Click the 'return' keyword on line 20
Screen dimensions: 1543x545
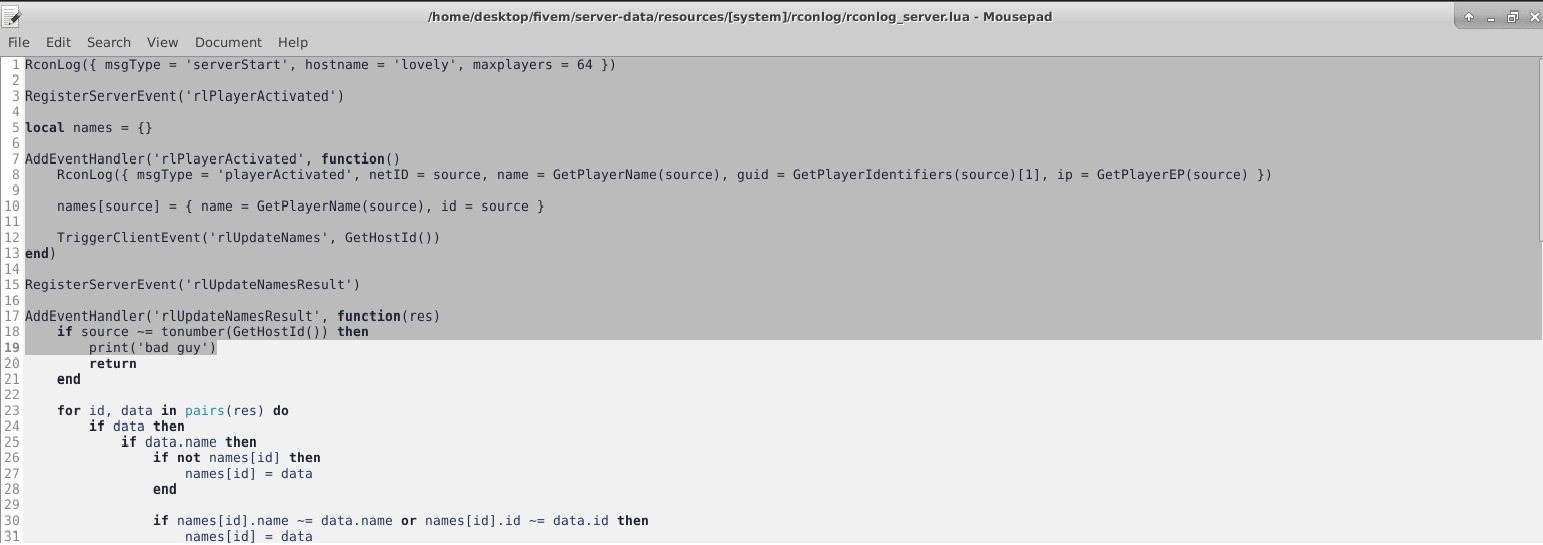pos(113,364)
